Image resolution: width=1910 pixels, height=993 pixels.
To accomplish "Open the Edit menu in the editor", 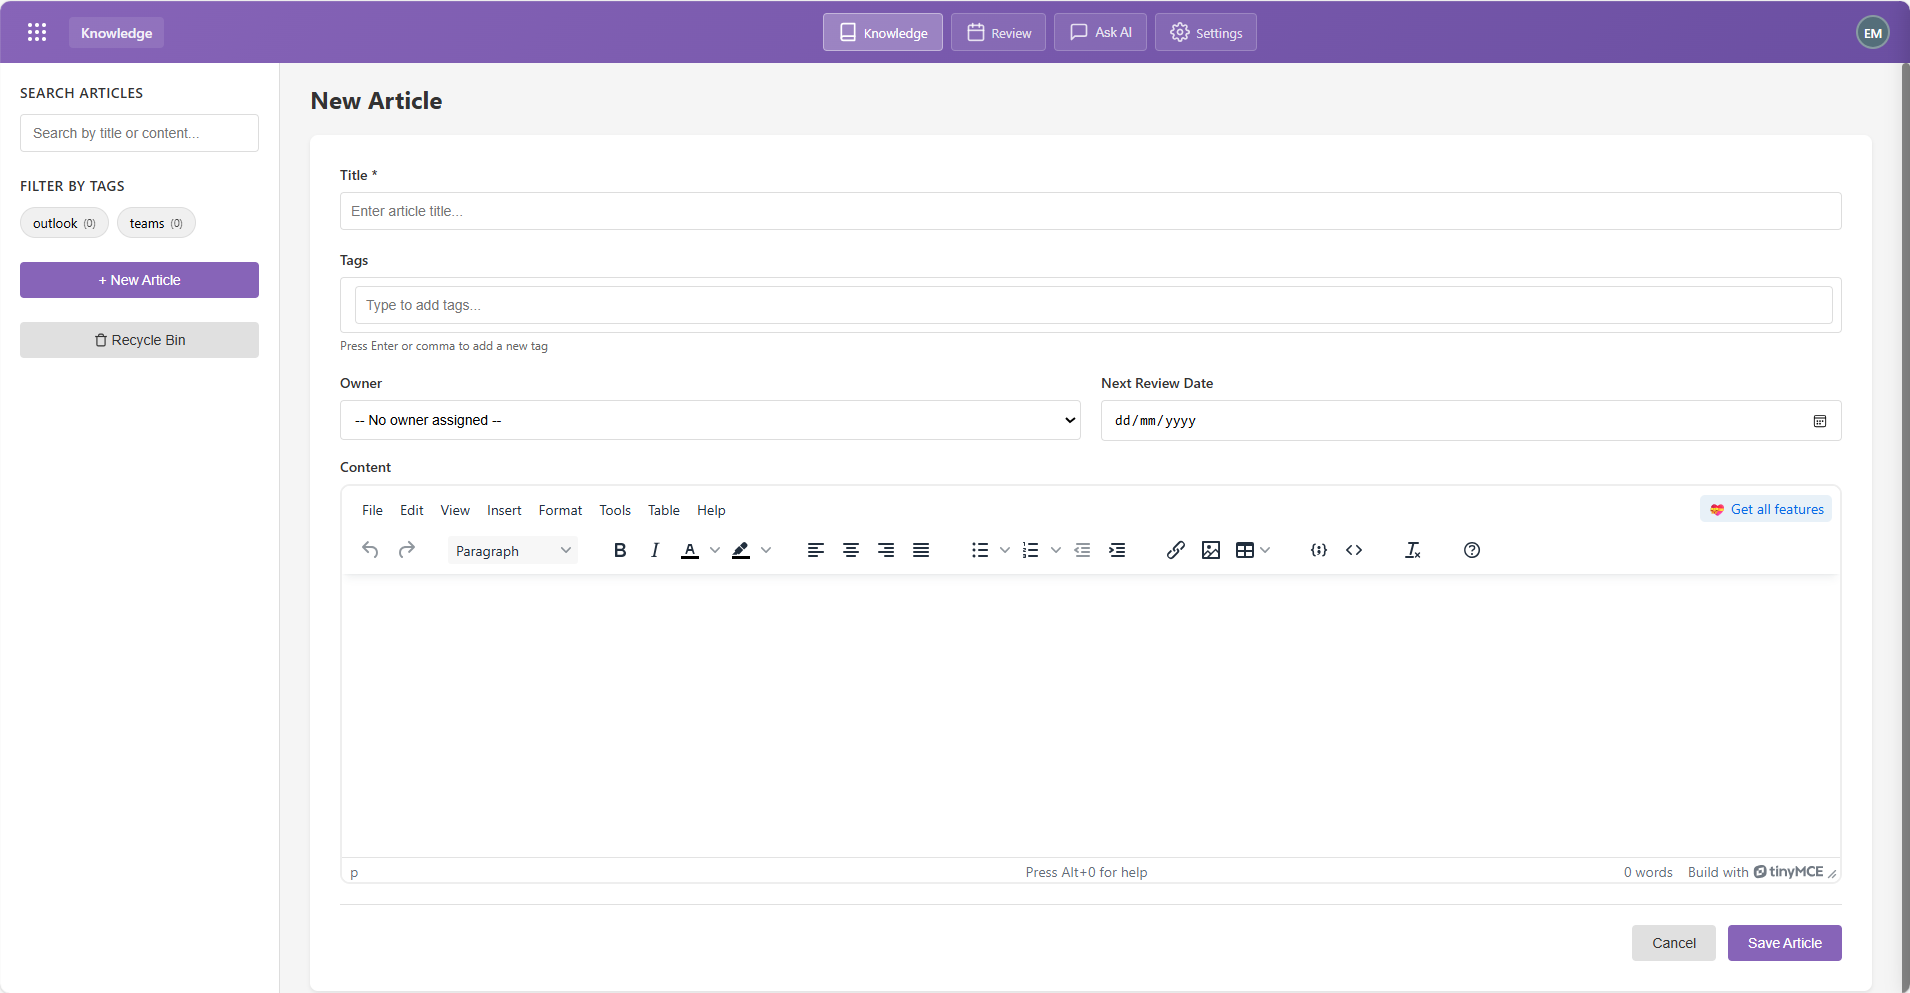I will coord(412,510).
